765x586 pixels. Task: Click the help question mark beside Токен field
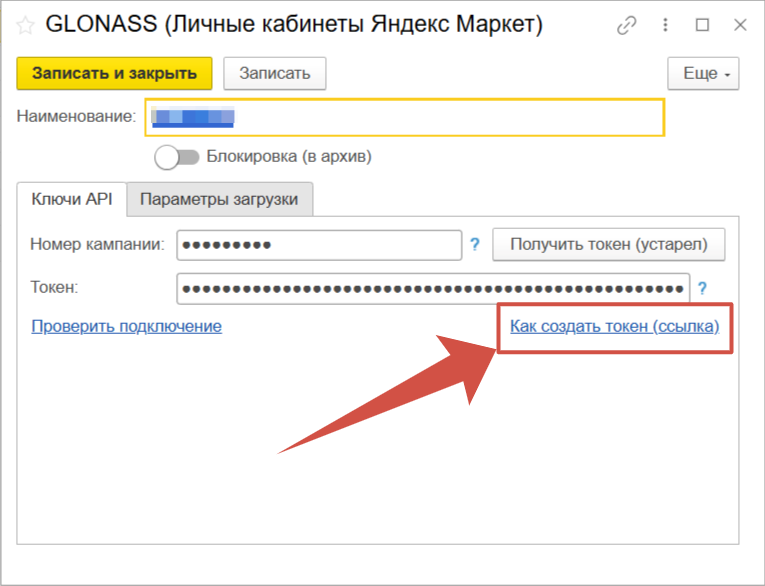point(702,288)
